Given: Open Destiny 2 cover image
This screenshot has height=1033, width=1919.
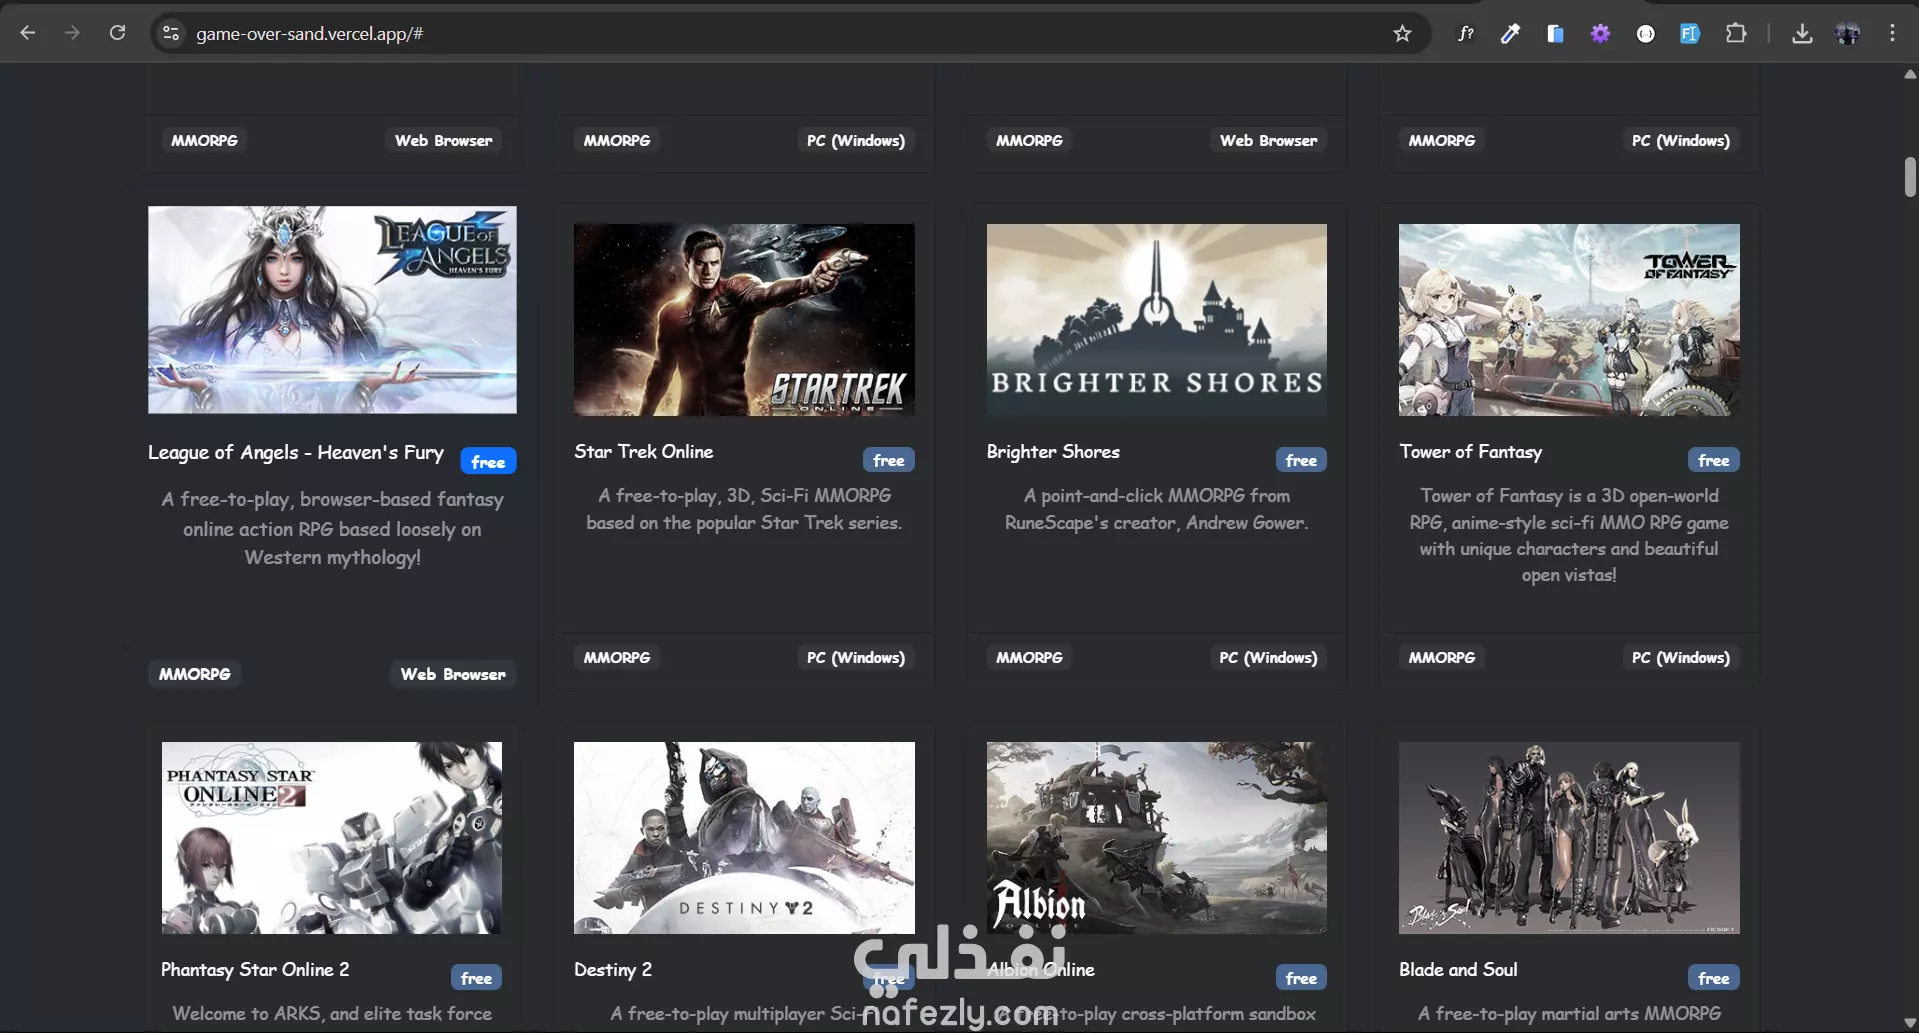Looking at the screenshot, I should (x=744, y=838).
